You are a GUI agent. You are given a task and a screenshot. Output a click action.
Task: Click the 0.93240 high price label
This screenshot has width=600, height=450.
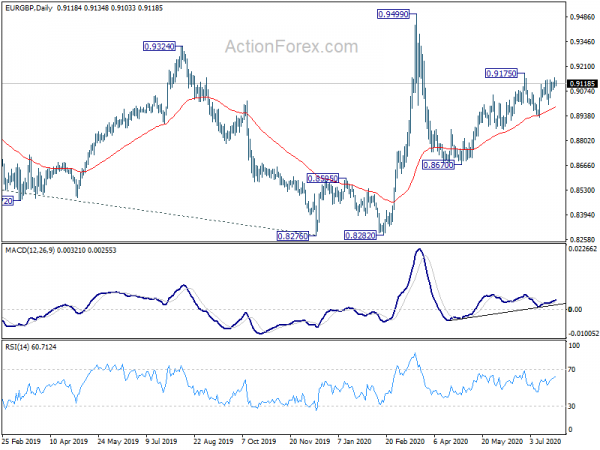pyautogui.click(x=159, y=47)
